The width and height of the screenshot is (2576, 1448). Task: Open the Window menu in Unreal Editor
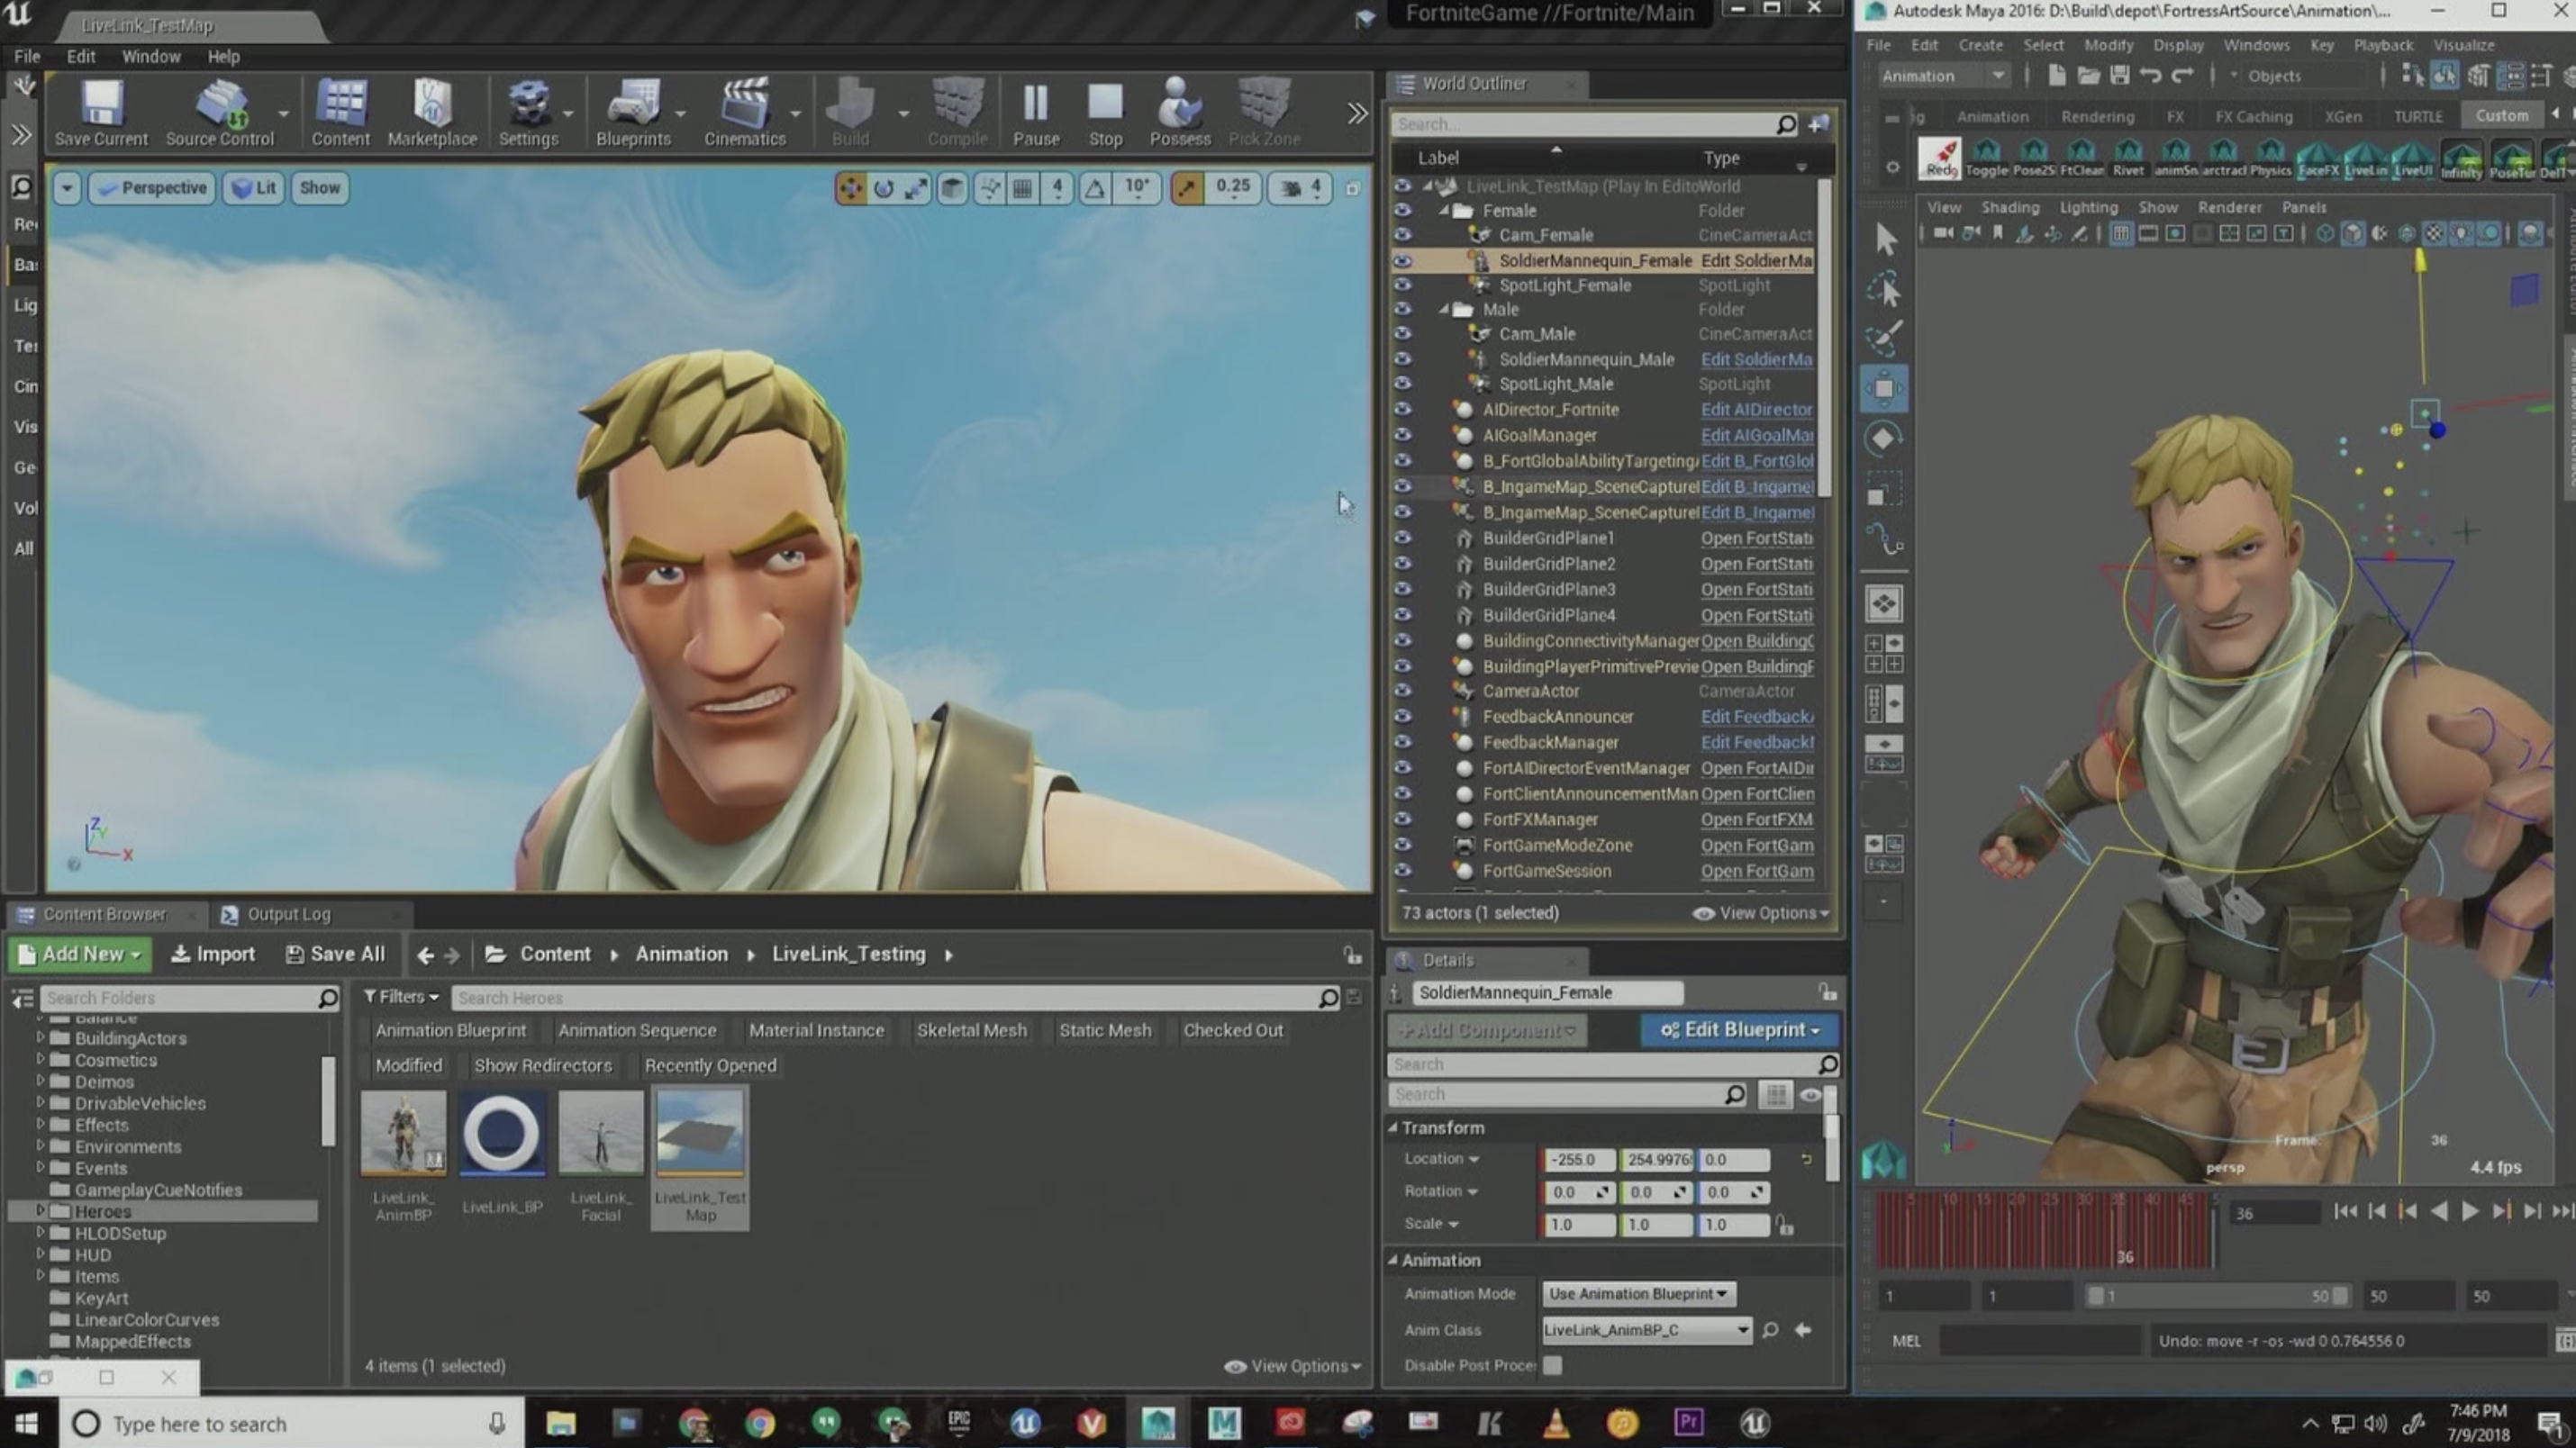click(150, 57)
